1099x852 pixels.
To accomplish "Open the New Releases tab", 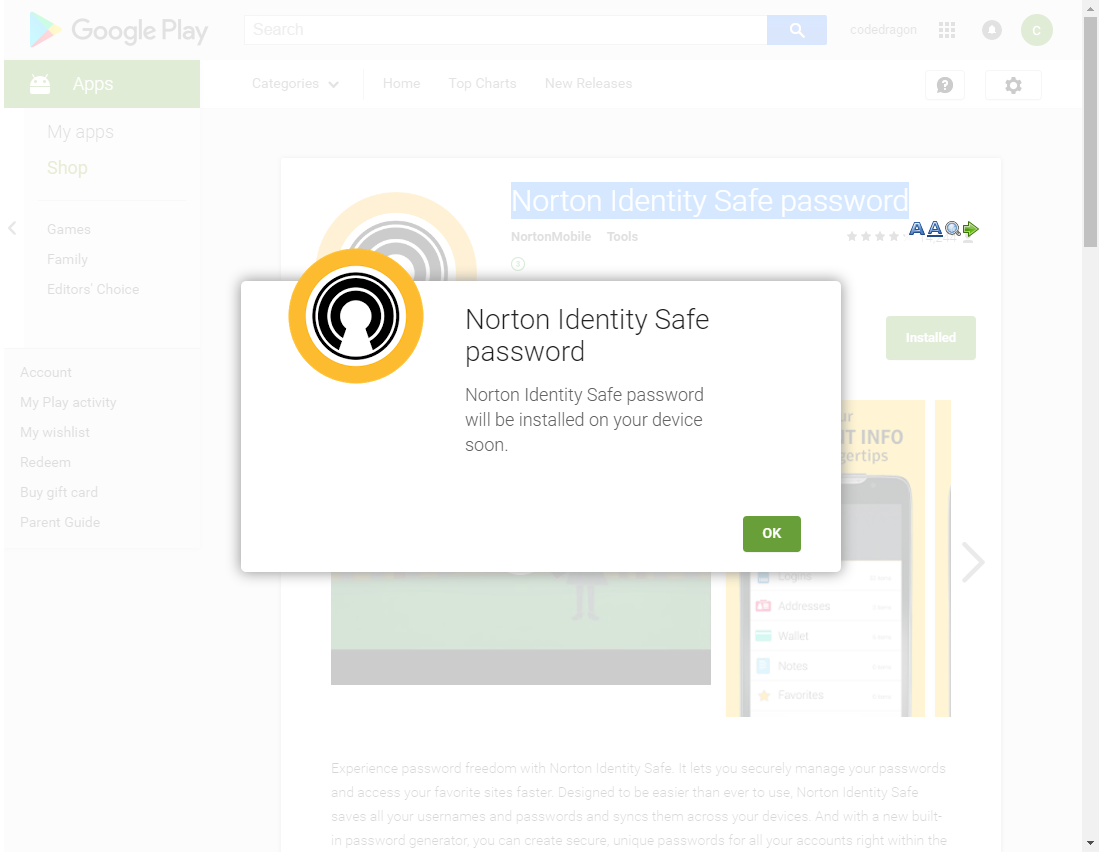I will (588, 83).
